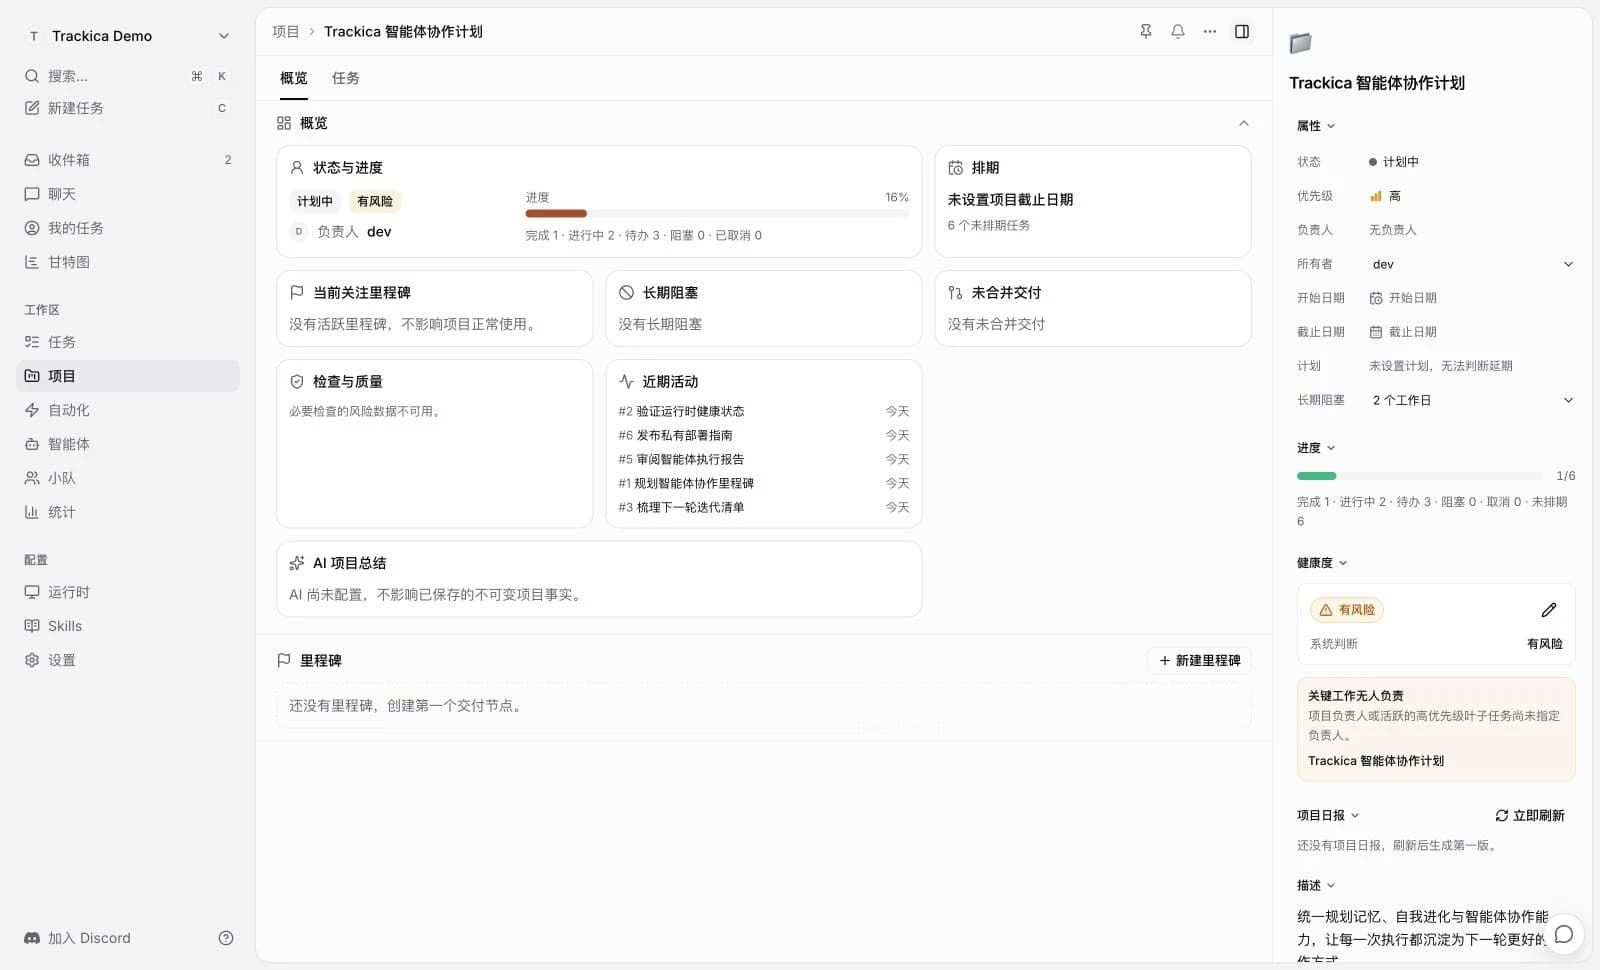
Task: Assign a lead via 无负责人
Action: [1392, 230]
